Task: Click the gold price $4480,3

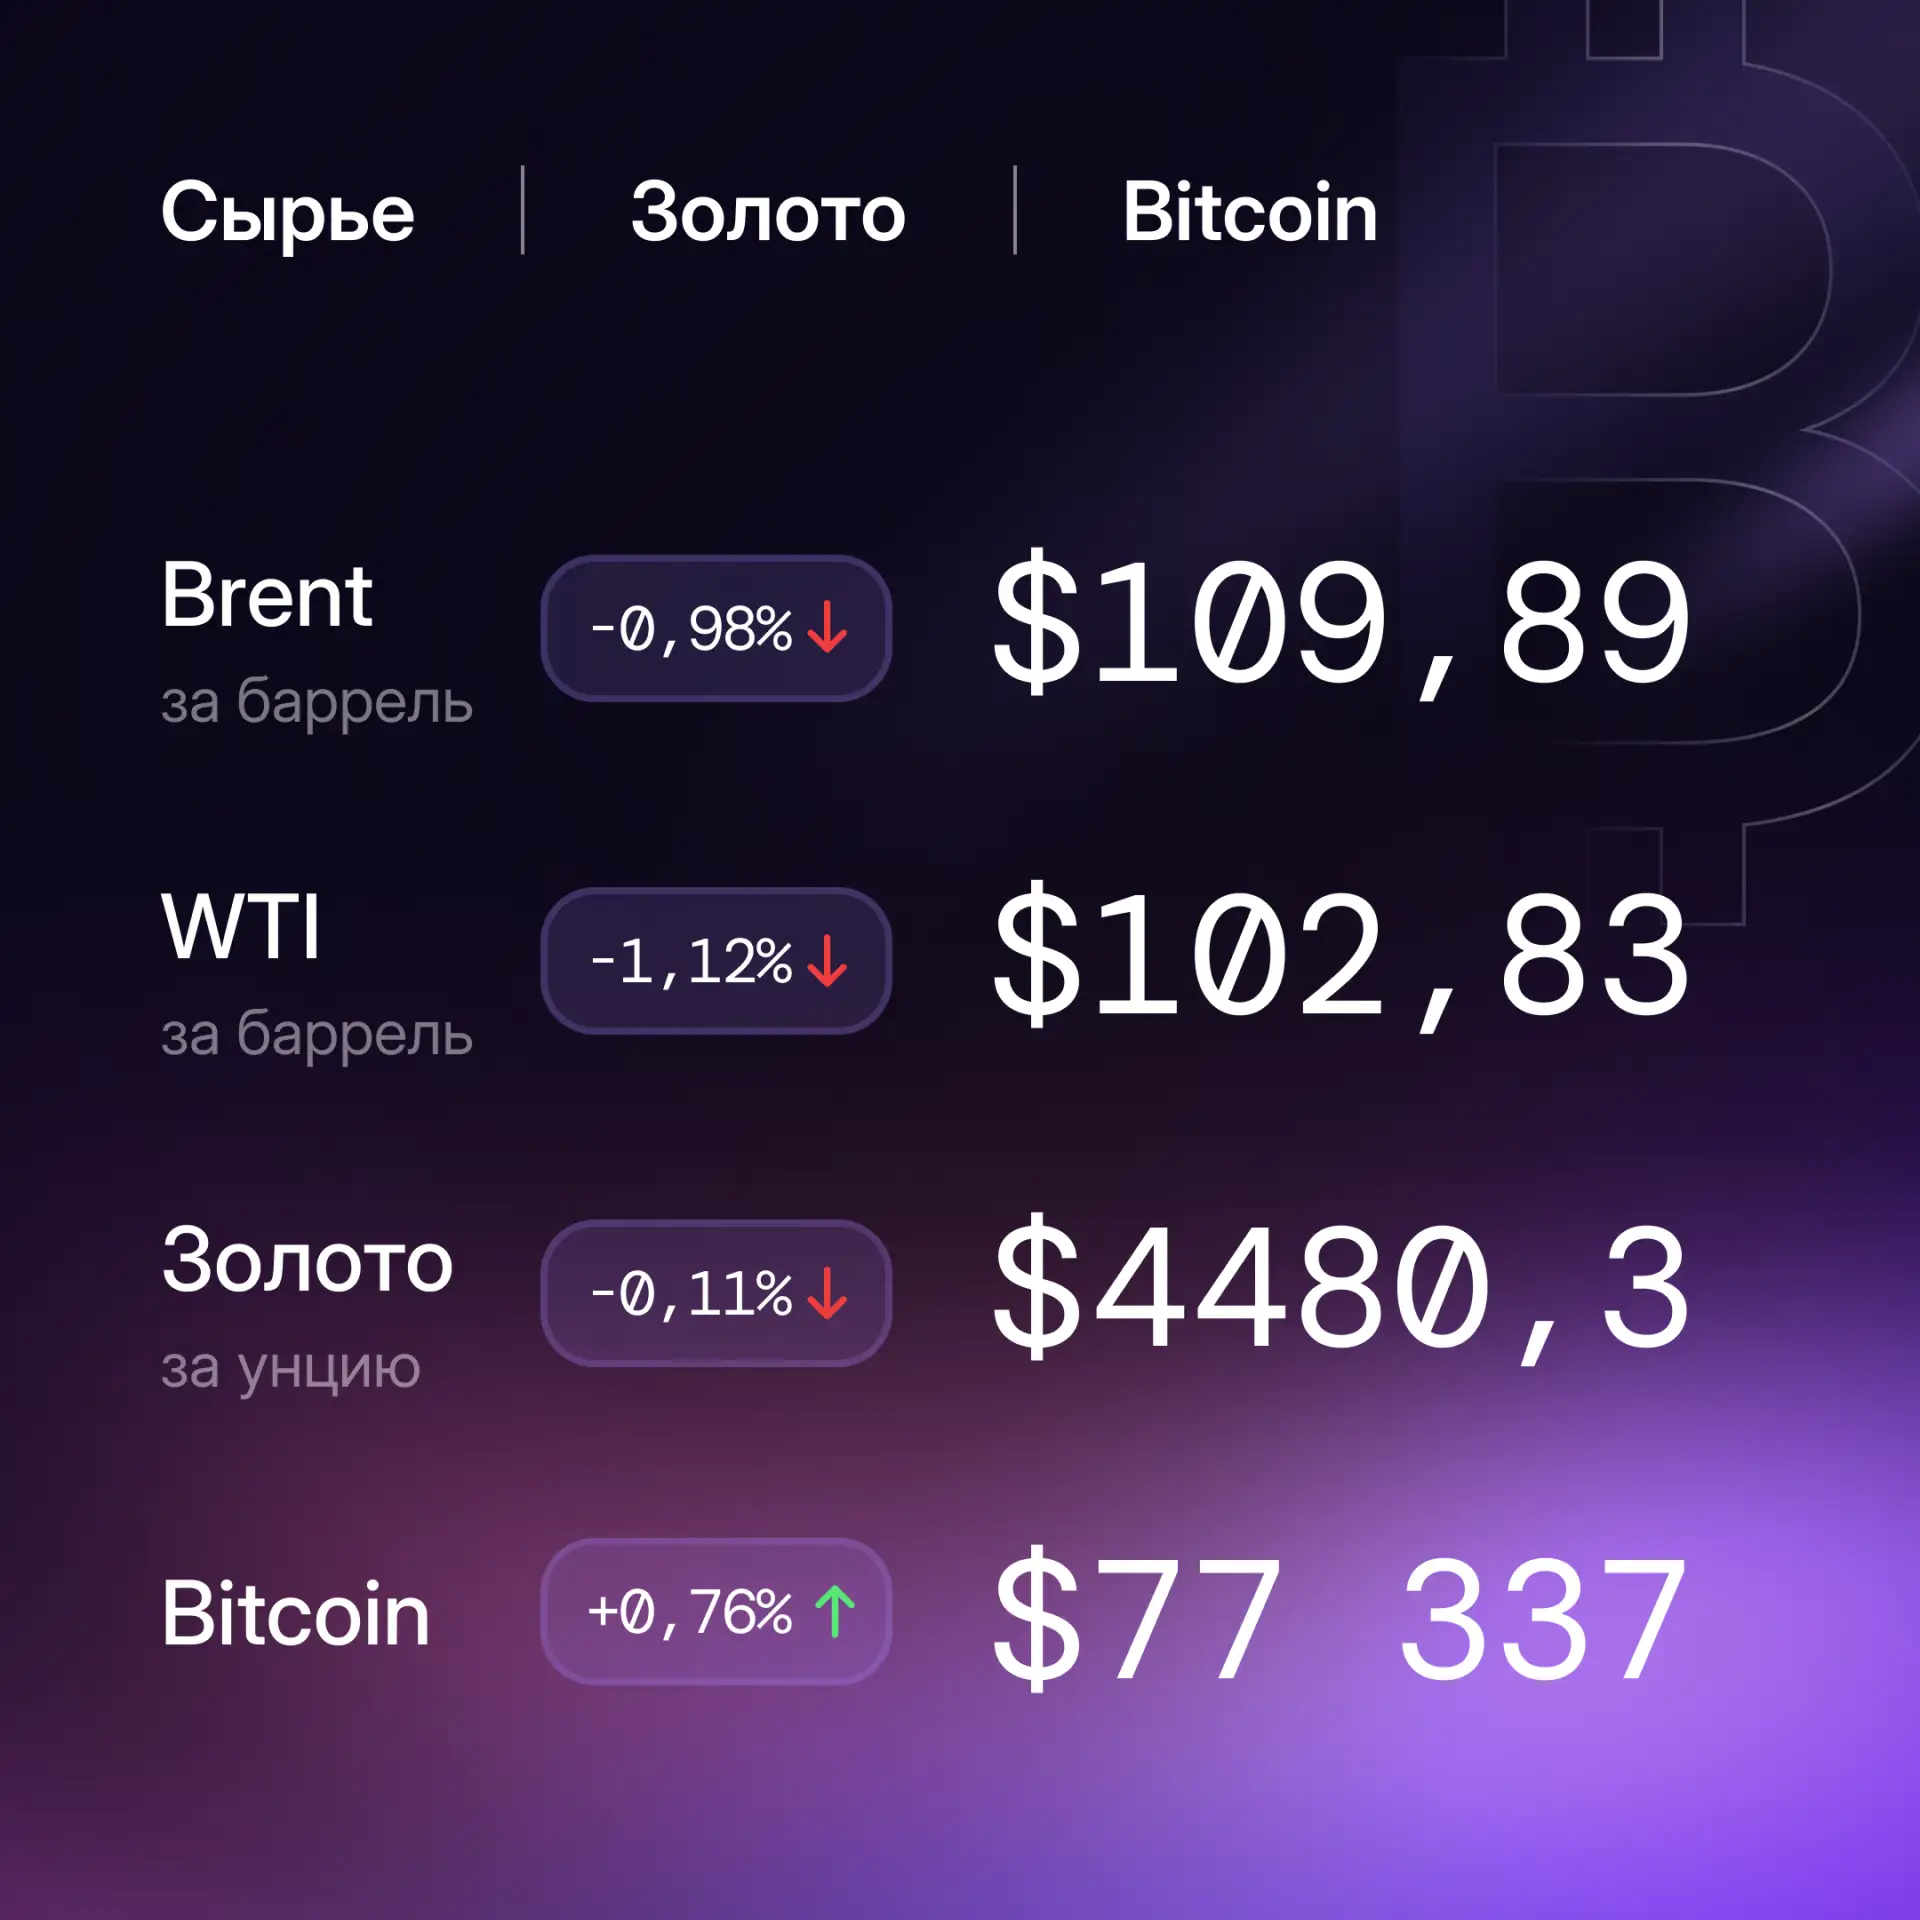Action: (1341, 1290)
